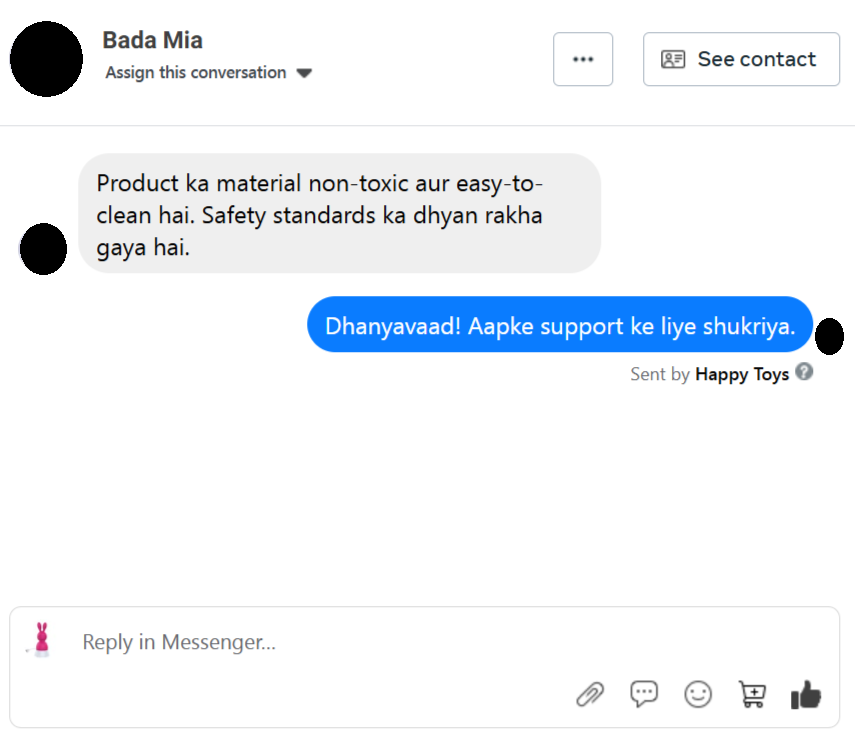Click the contact card icon in See contact
The height and width of the screenshot is (740, 855).
pos(673,59)
